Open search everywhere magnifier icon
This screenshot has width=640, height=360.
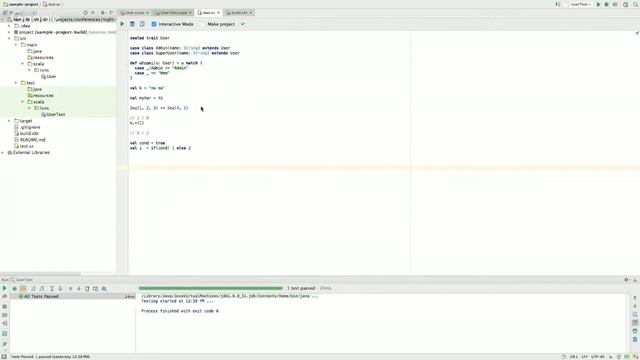636,4
